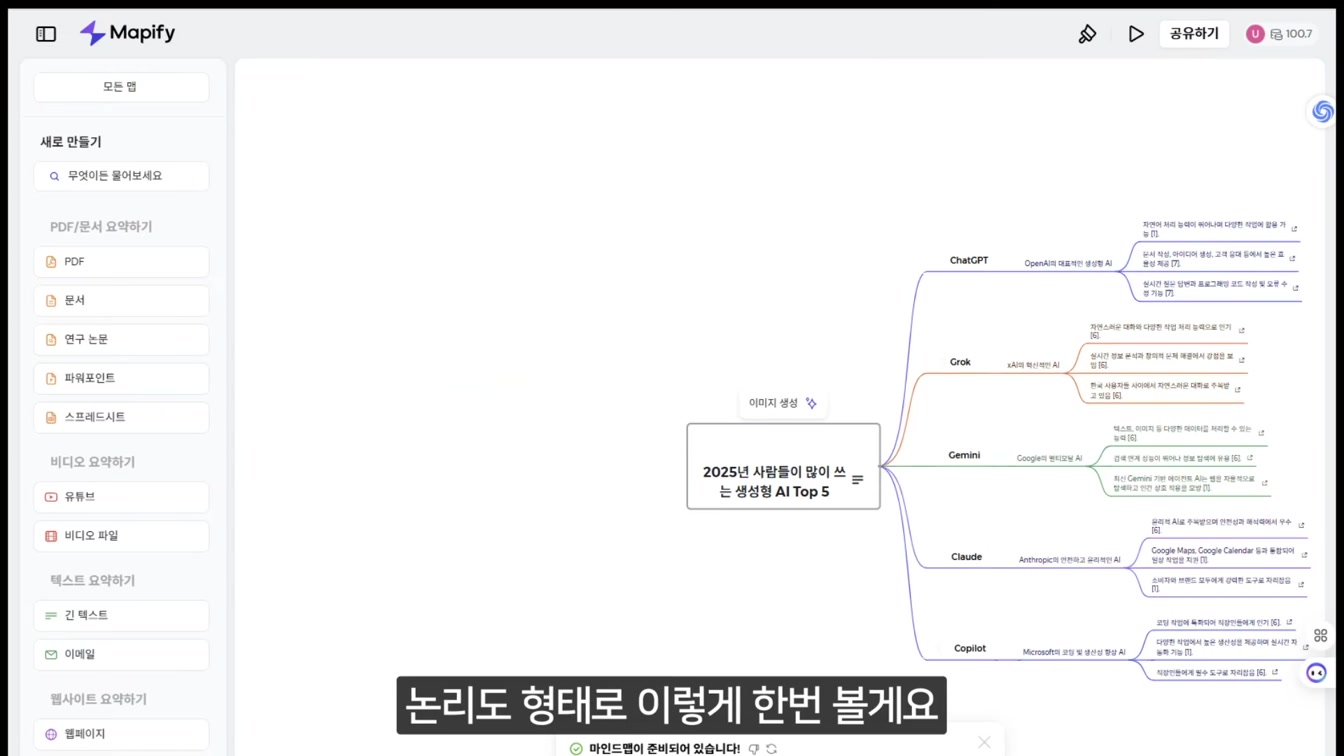Open source link of 'Google Maps, Google Calendar' node
This screenshot has height=756, width=1344.
[x=1304, y=555]
